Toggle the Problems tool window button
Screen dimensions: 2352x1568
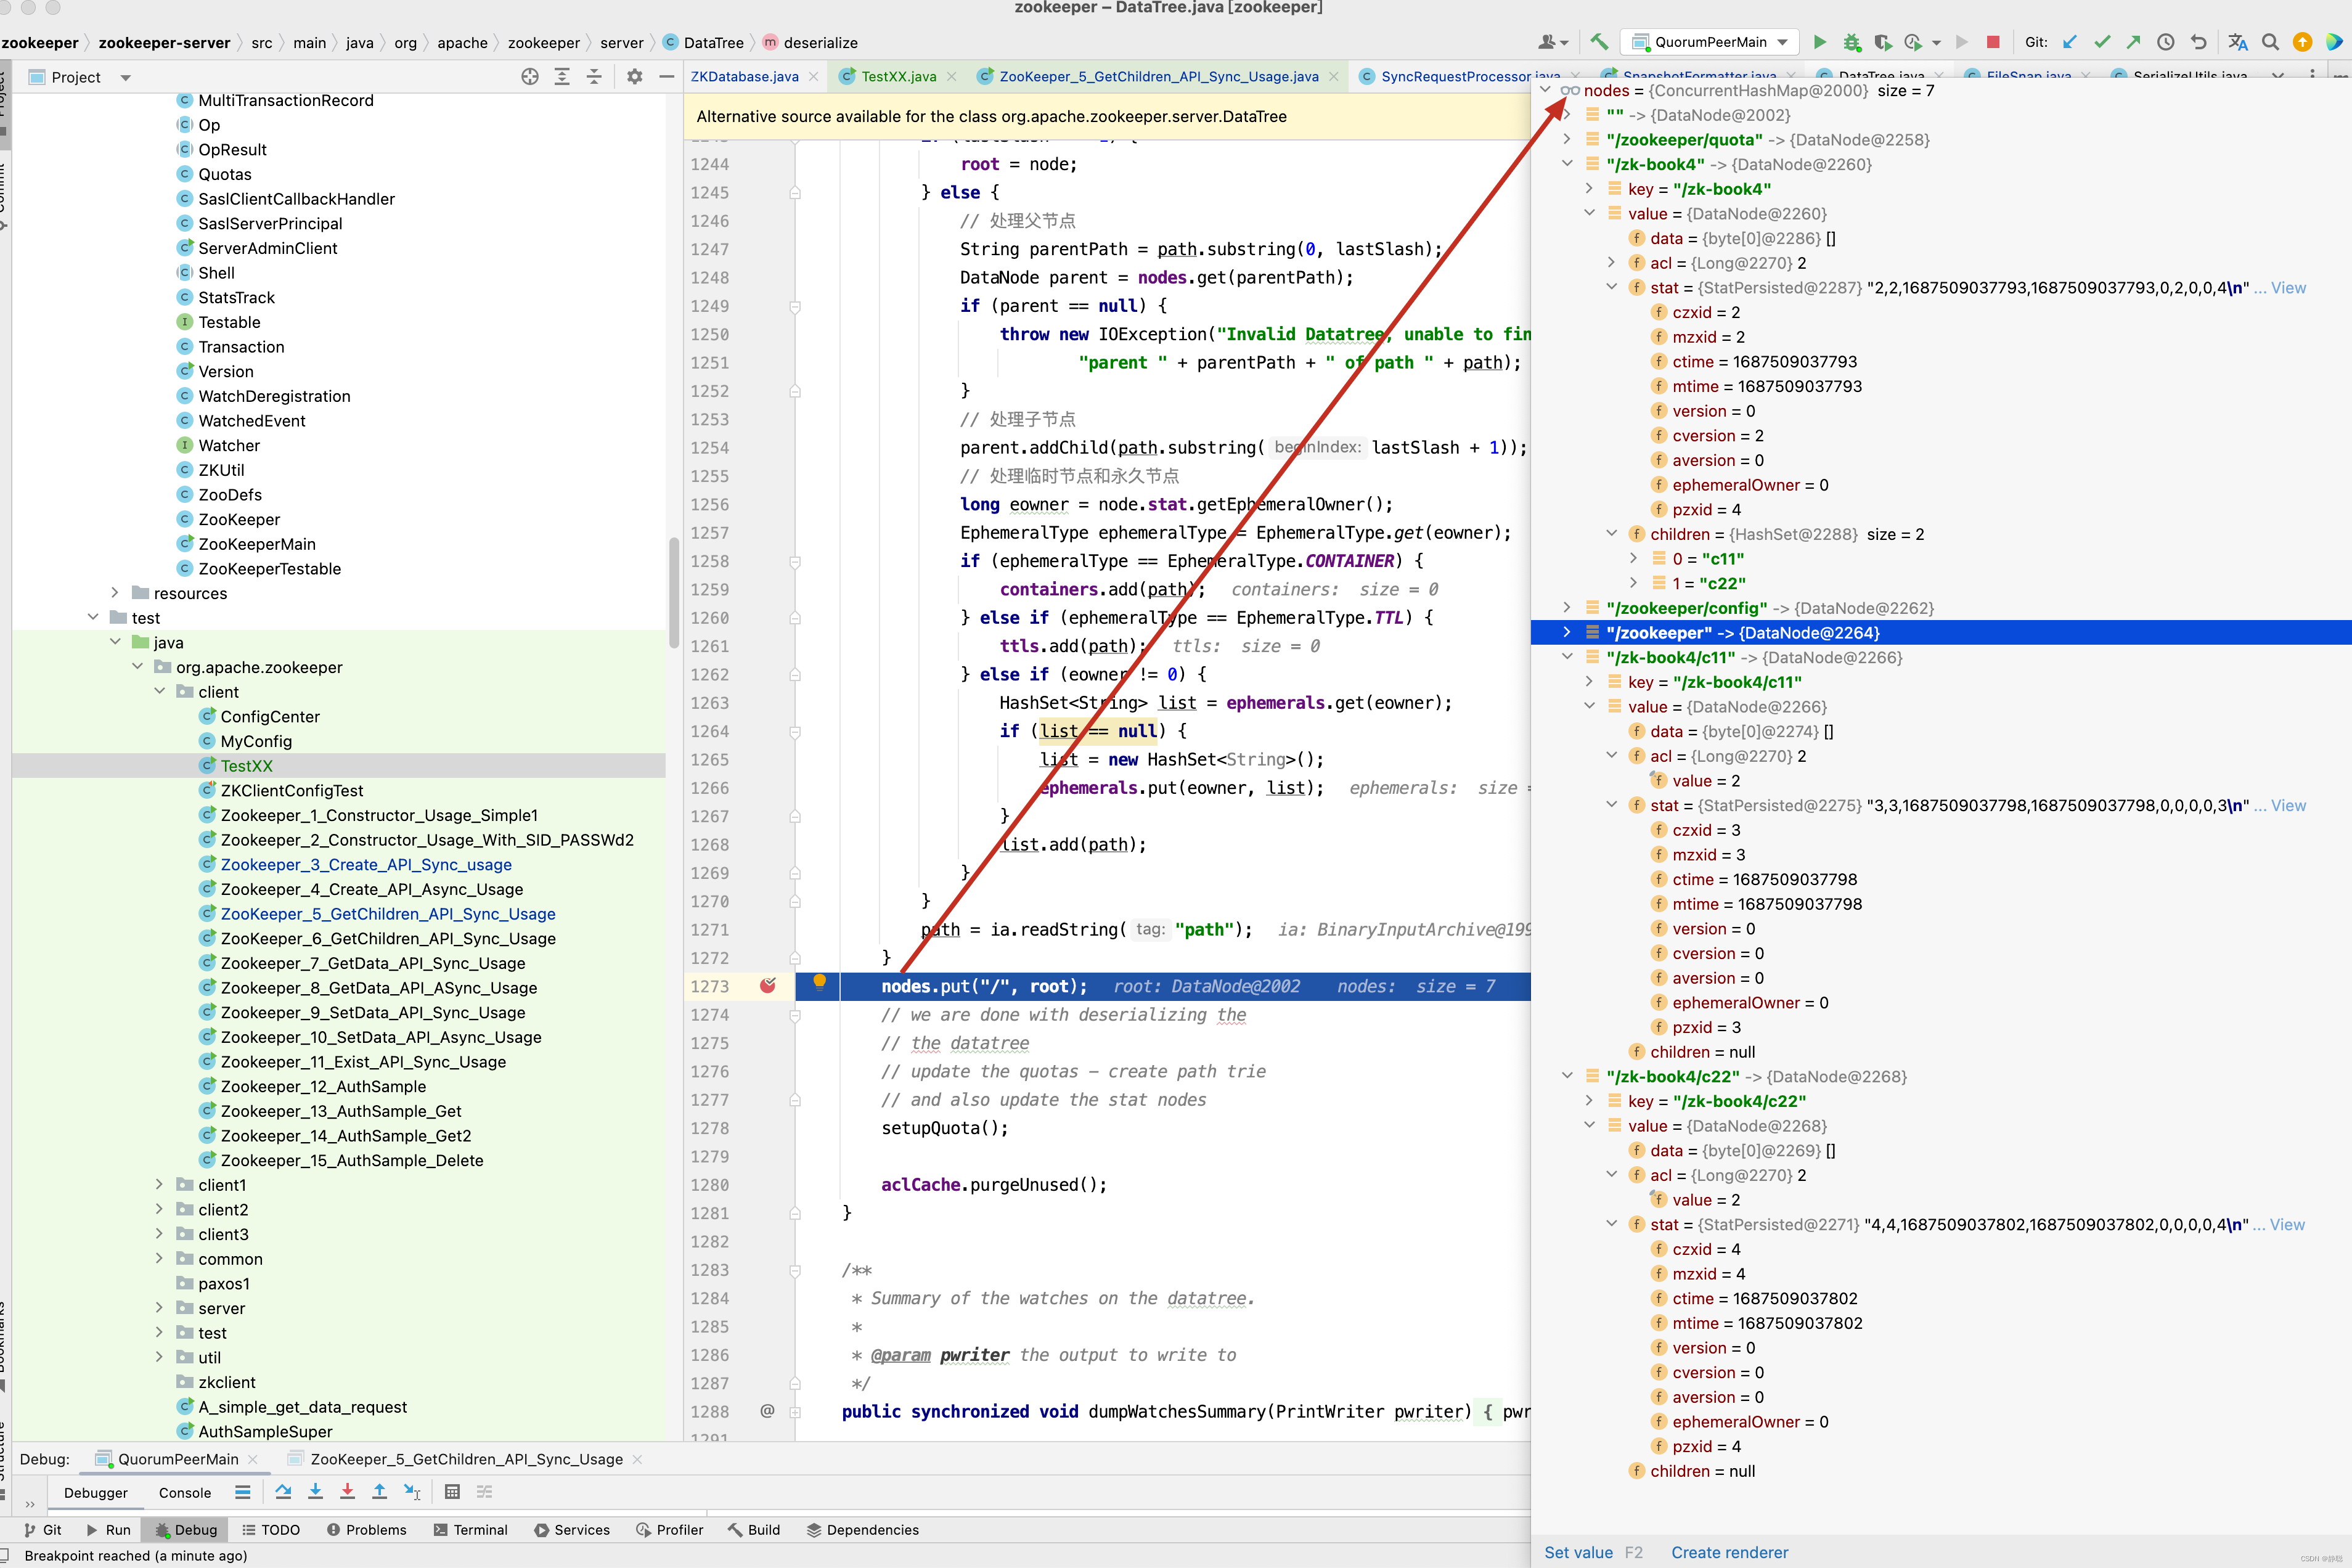pos(366,1530)
